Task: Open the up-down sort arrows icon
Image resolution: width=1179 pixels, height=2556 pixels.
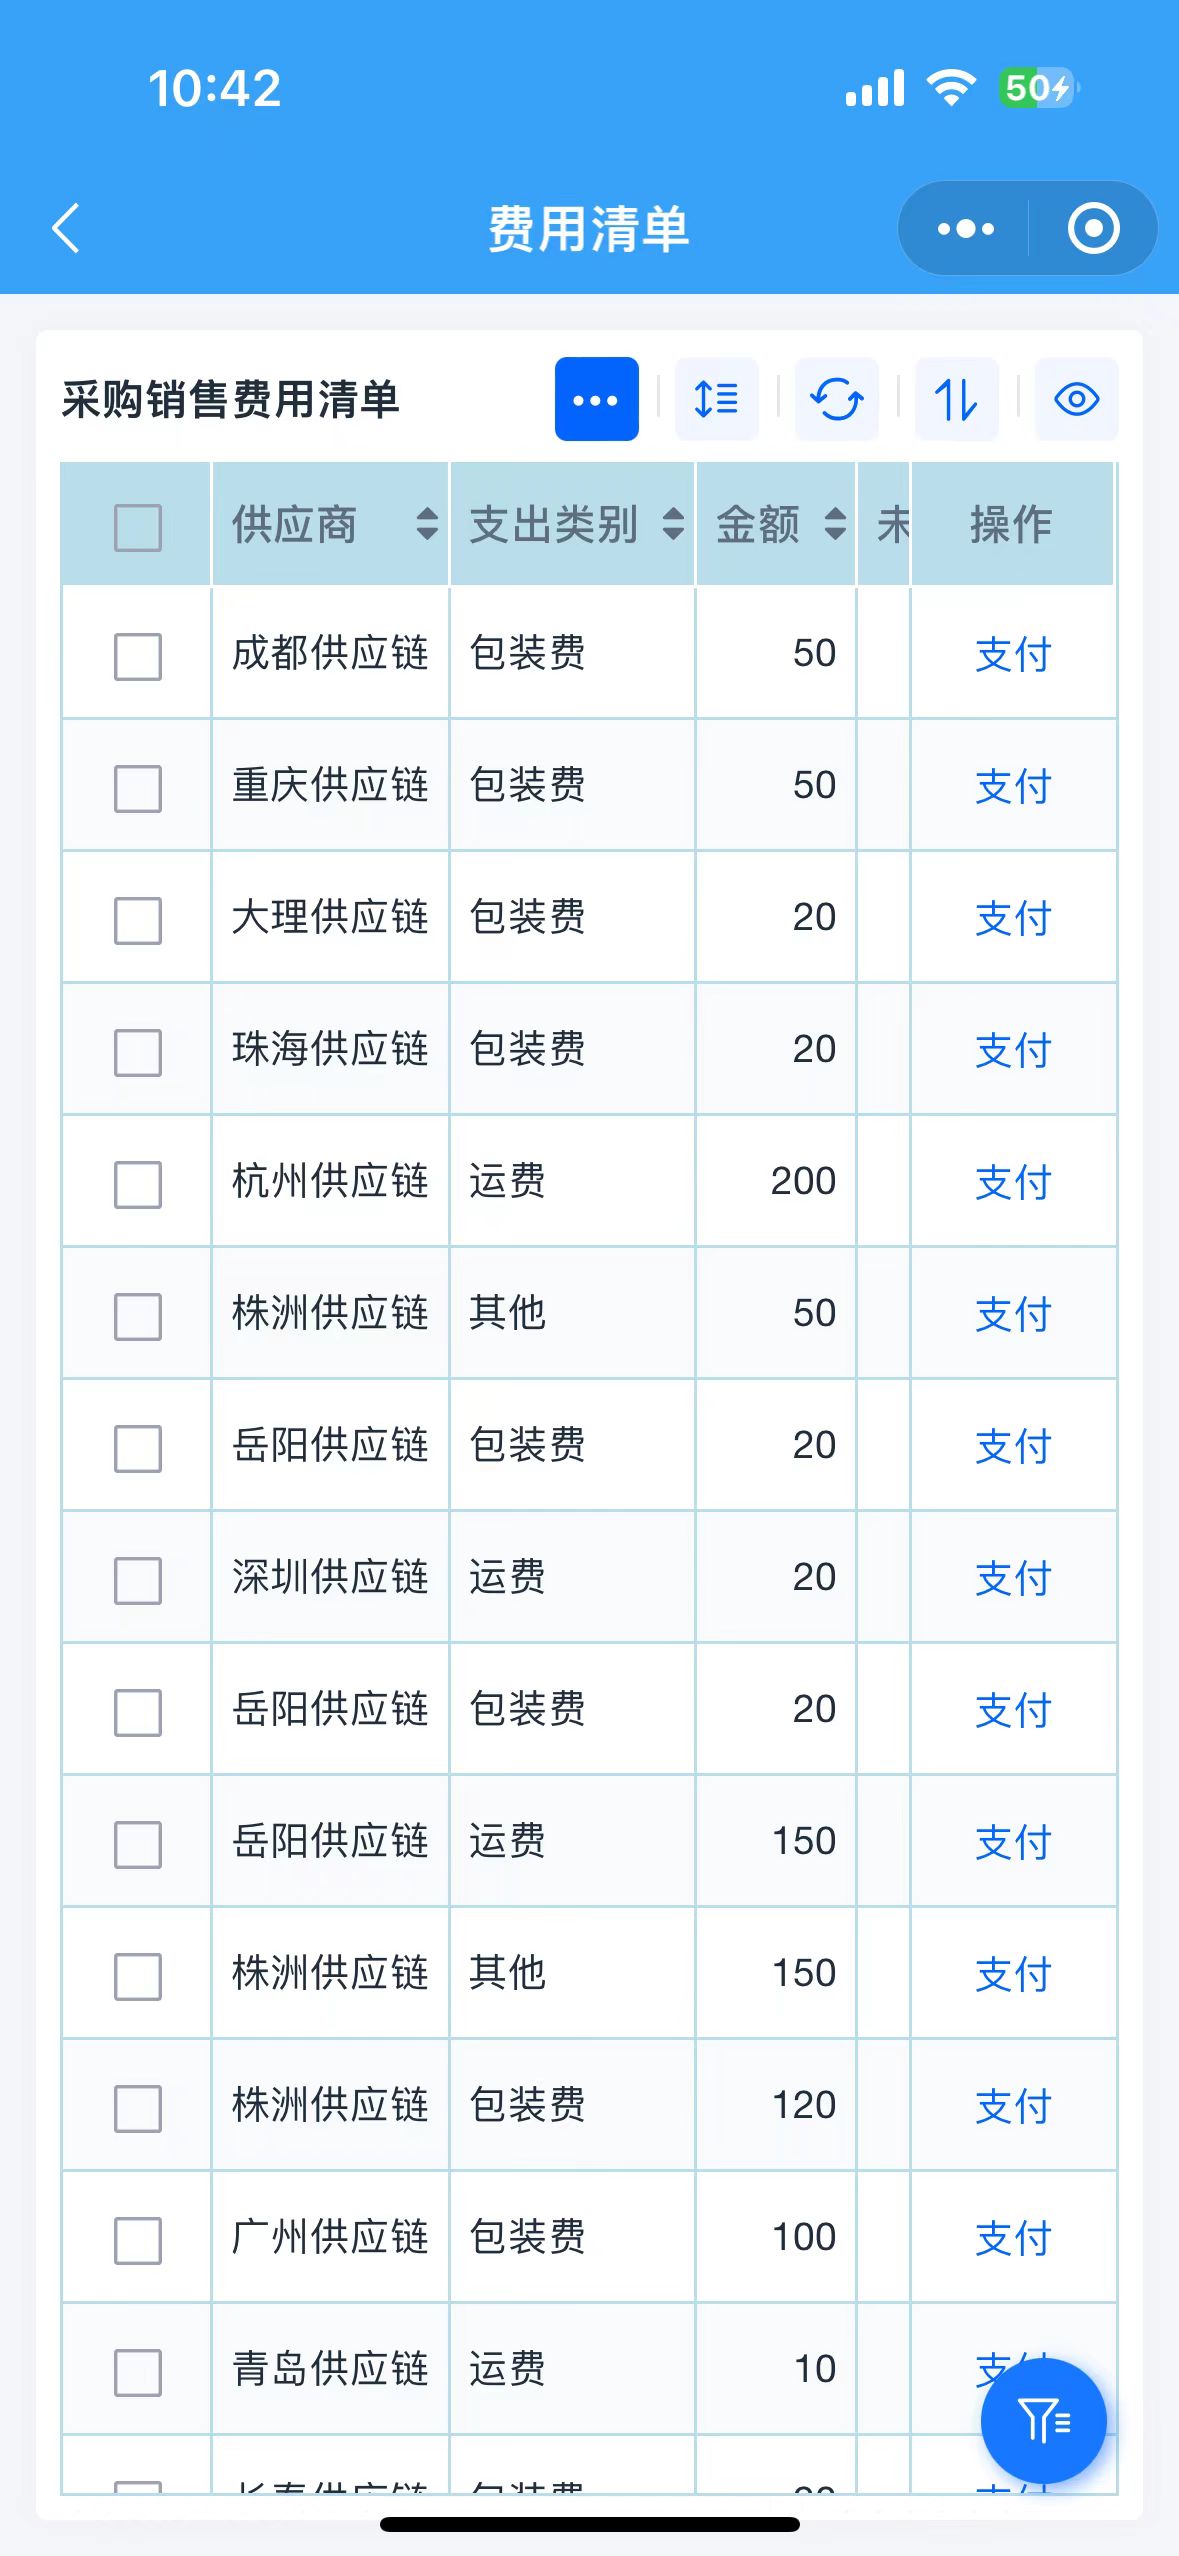Action: tap(956, 399)
